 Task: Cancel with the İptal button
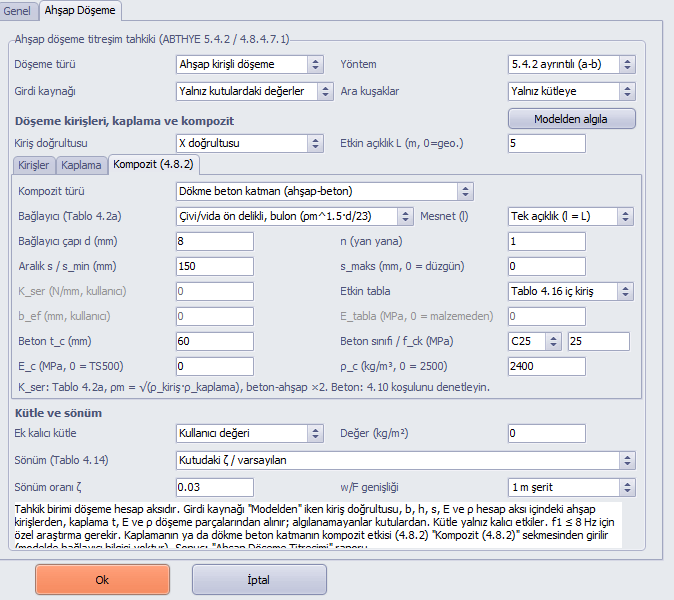point(259,580)
